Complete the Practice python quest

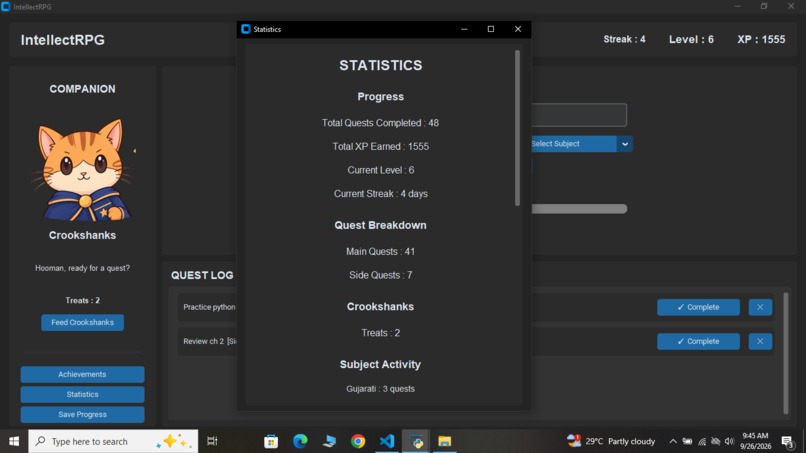coord(698,307)
